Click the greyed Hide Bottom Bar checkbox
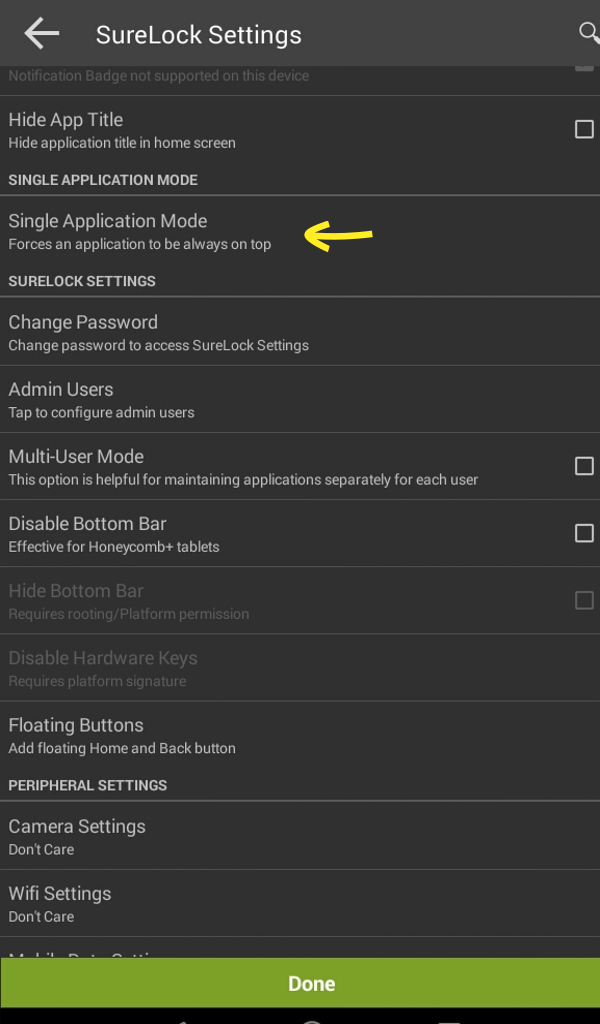 [x=584, y=600]
